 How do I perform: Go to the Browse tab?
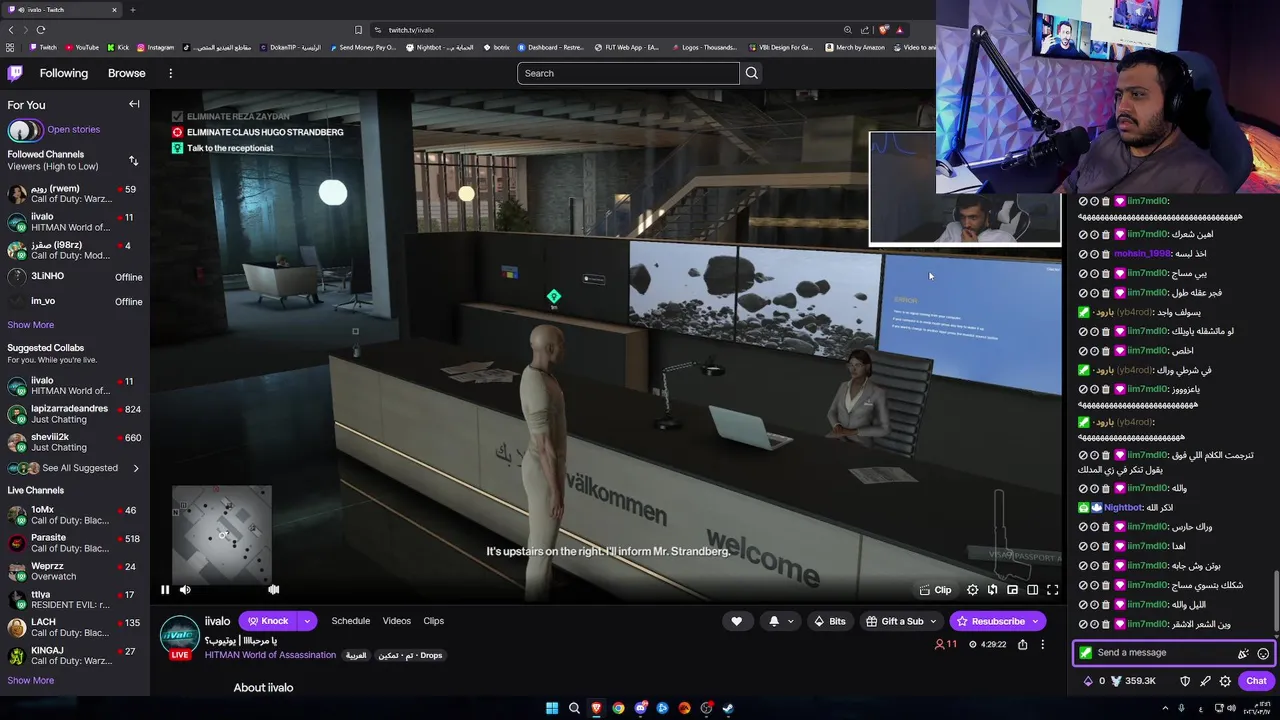[126, 73]
